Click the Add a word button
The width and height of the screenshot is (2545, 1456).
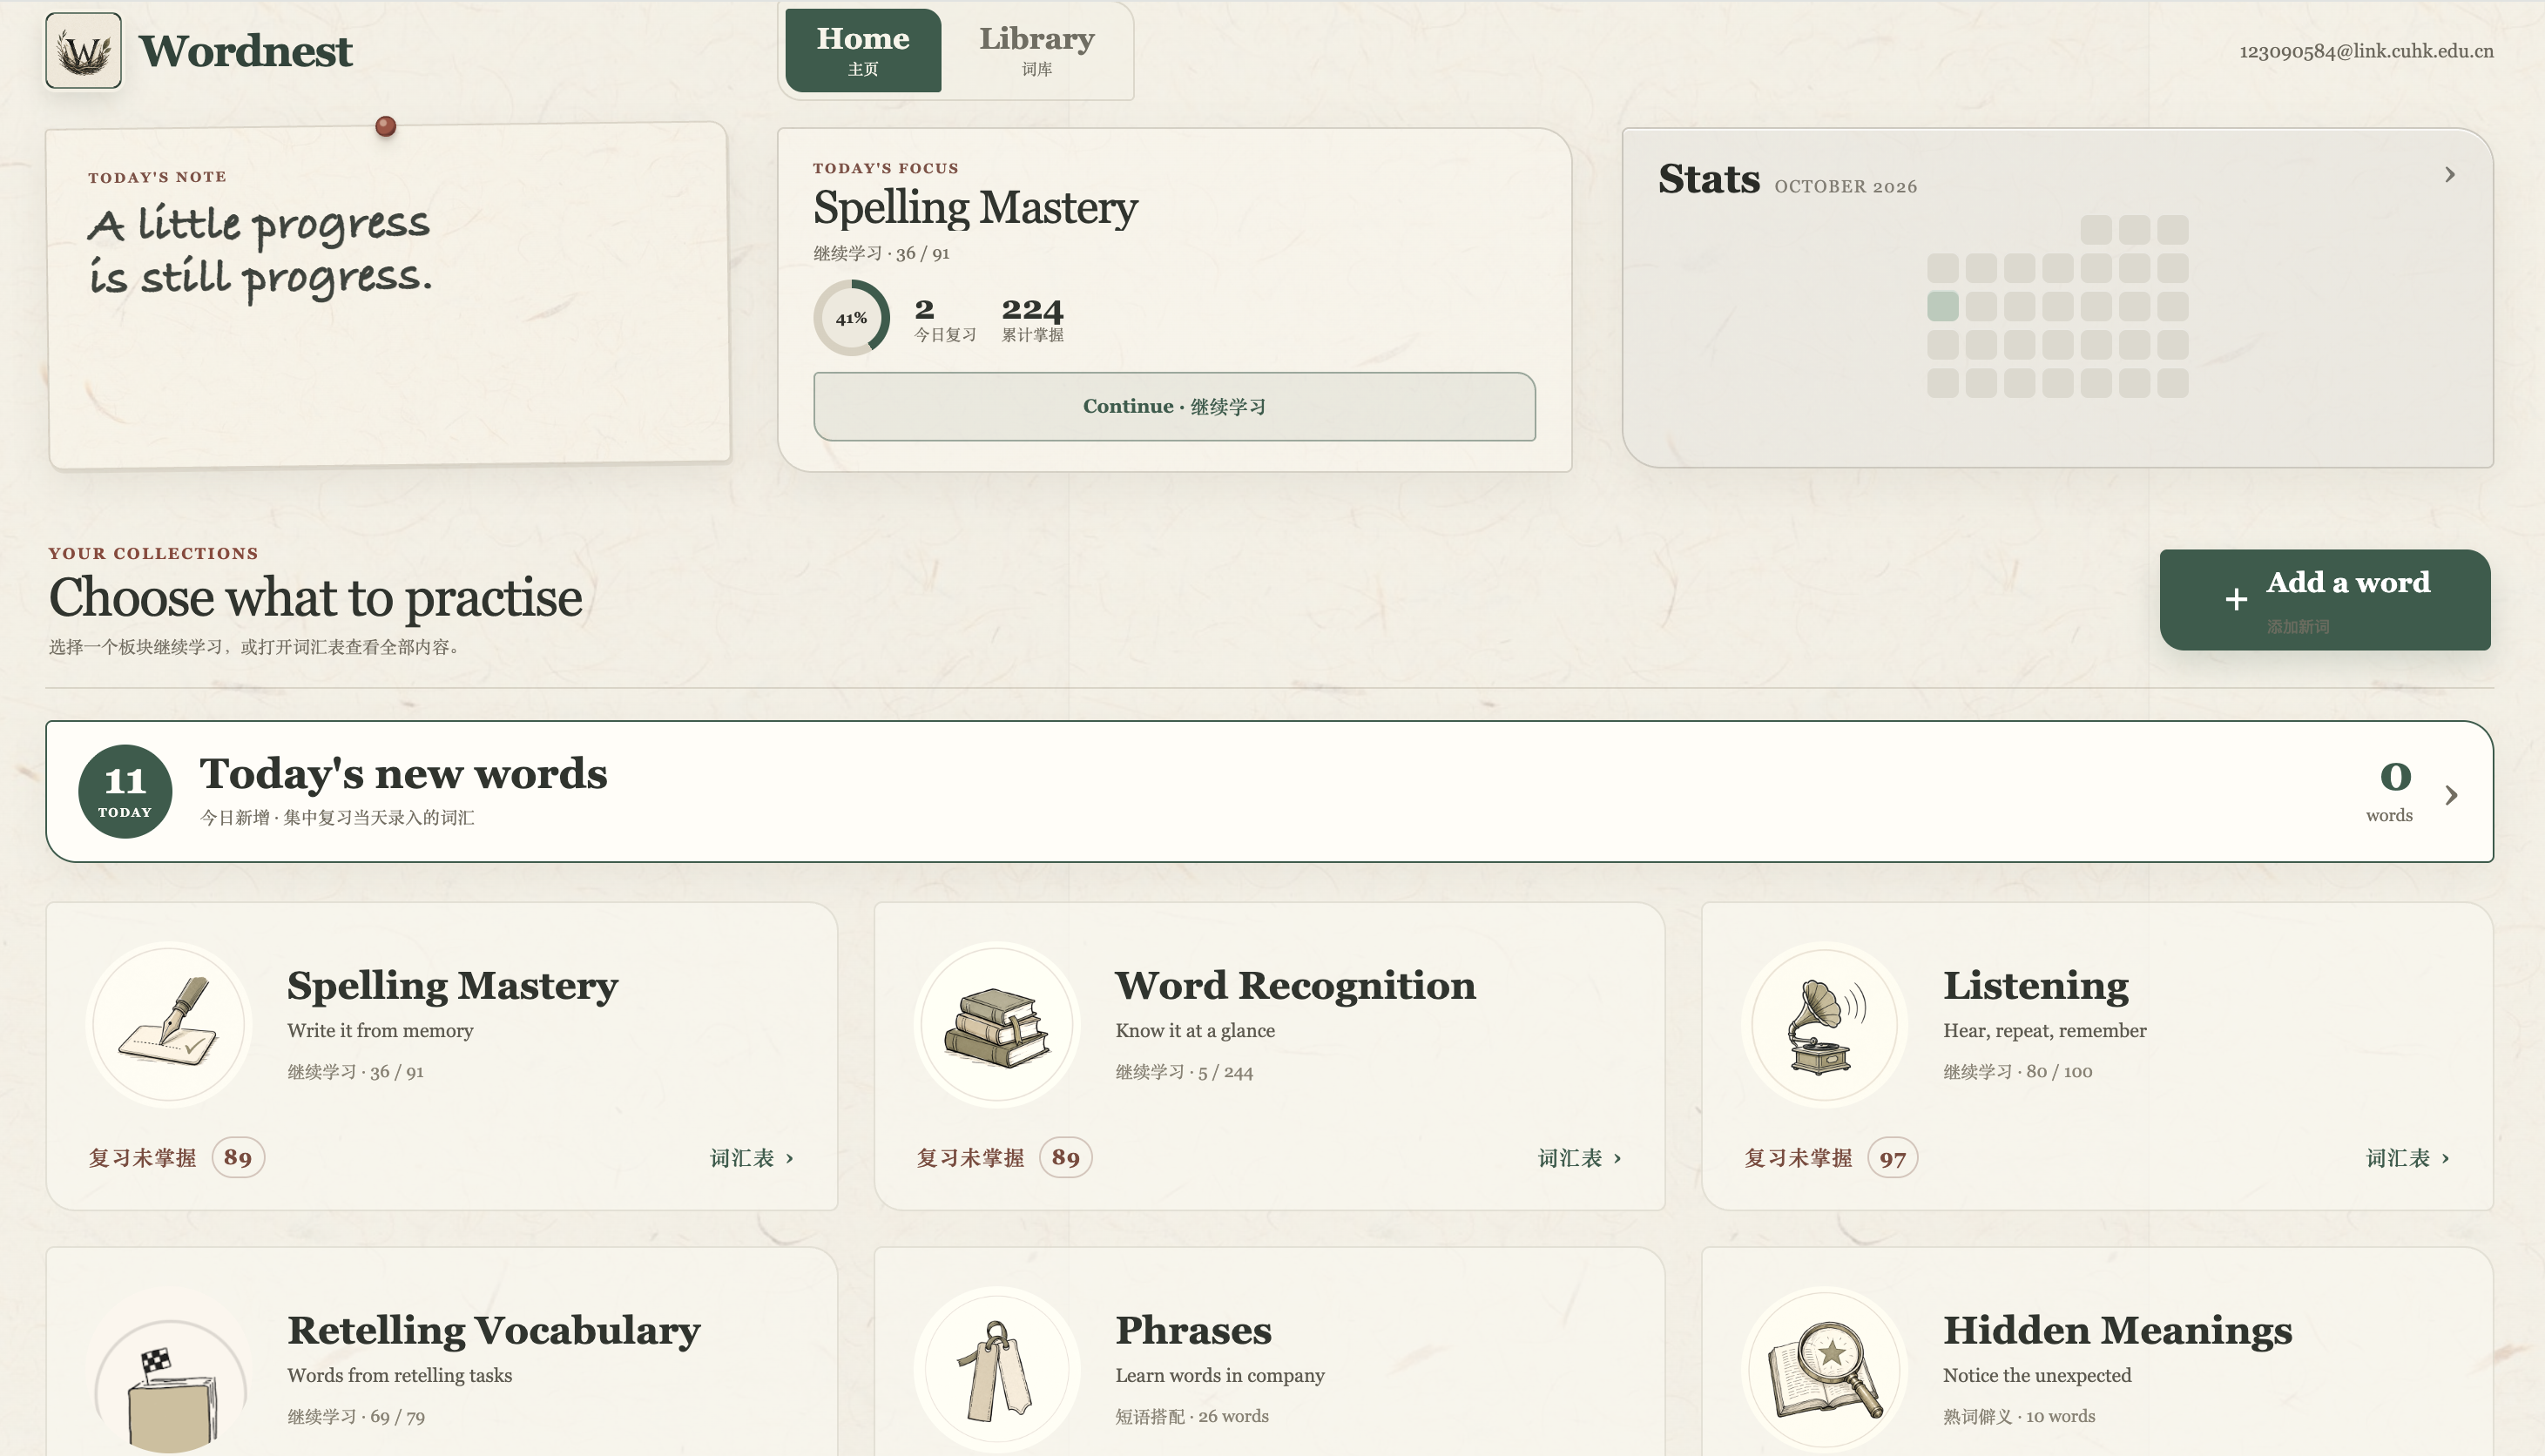pos(2324,600)
